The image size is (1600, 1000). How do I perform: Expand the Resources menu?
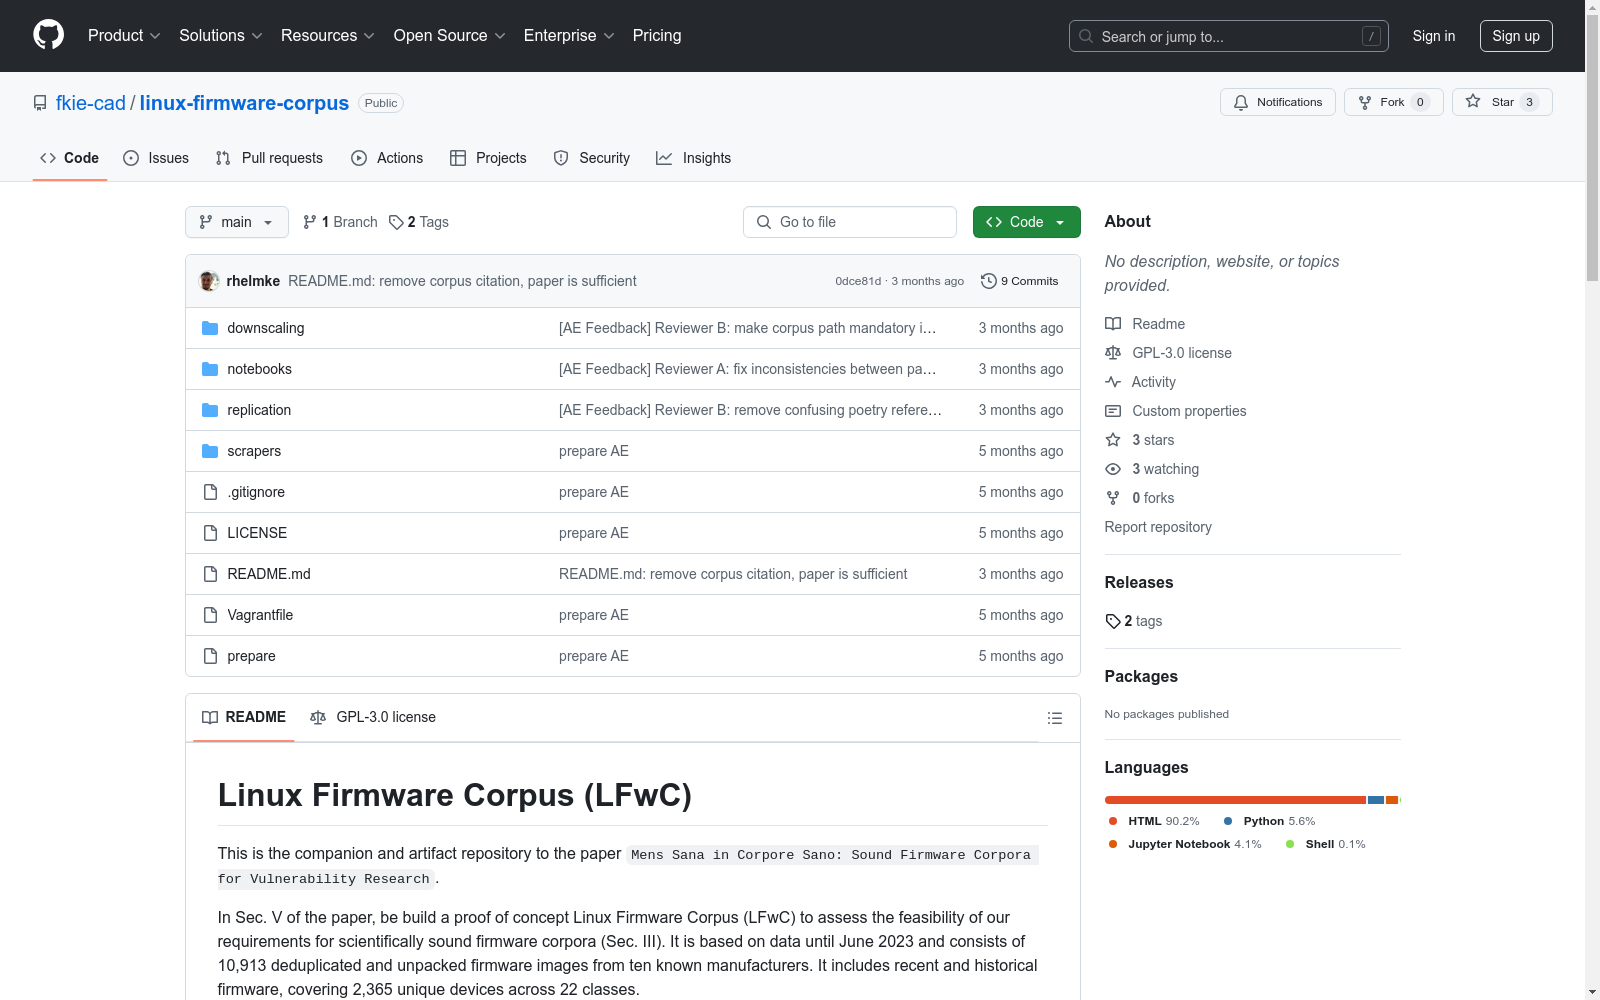(x=328, y=36)
